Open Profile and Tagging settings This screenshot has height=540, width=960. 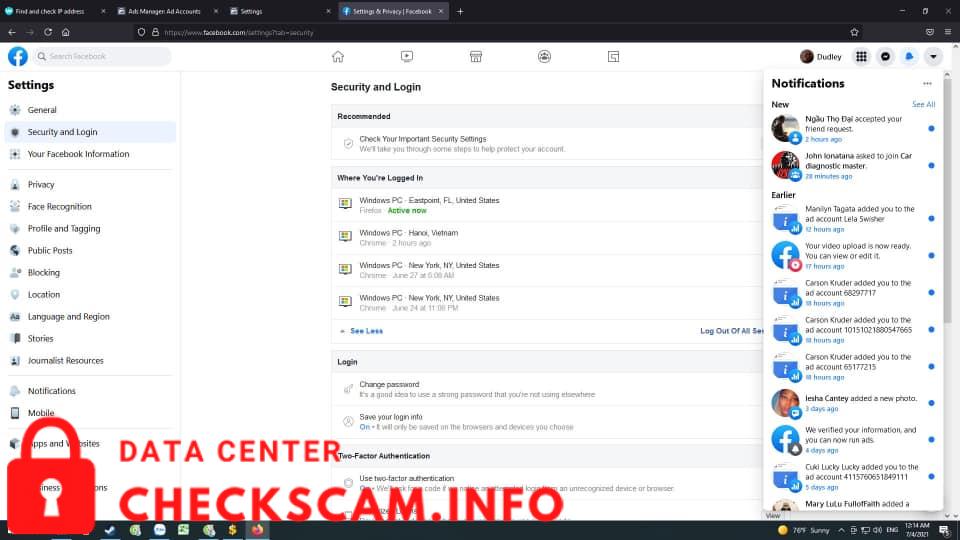click(x=90, y=228)
